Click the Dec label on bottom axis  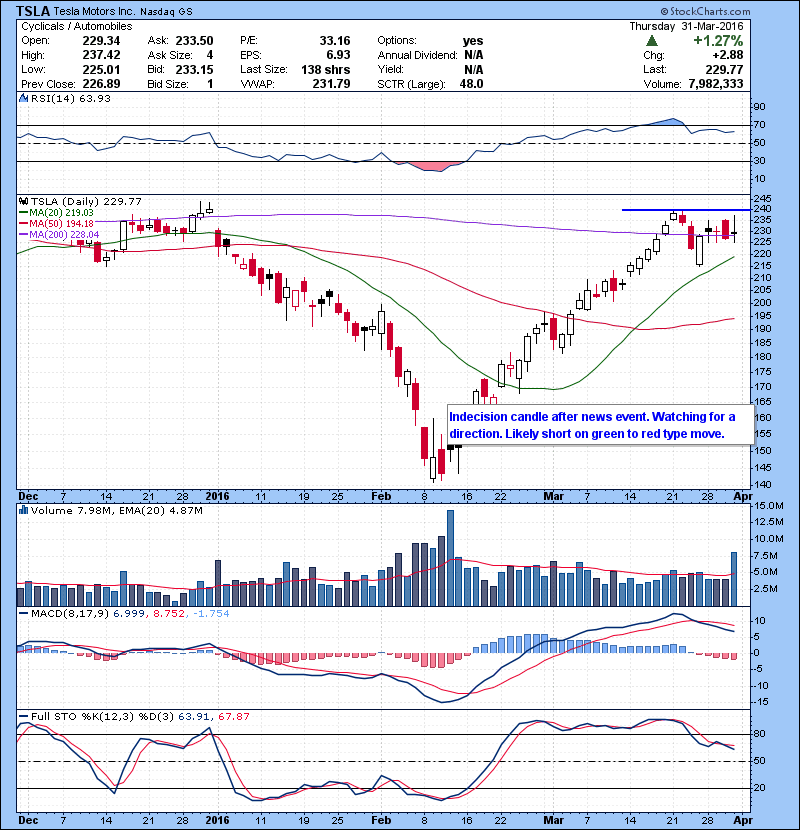(x=28, y=820)
